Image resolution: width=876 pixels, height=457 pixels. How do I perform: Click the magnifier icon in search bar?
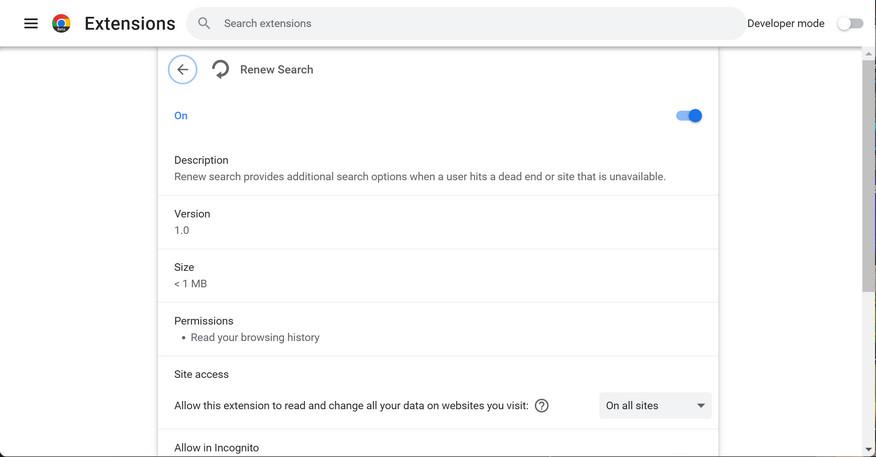(204, 23)
